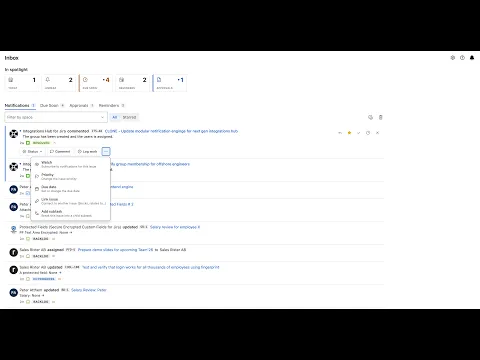480x360 pixels.
Task: Click the trash icon above notification list
Action: coord(381,117)
